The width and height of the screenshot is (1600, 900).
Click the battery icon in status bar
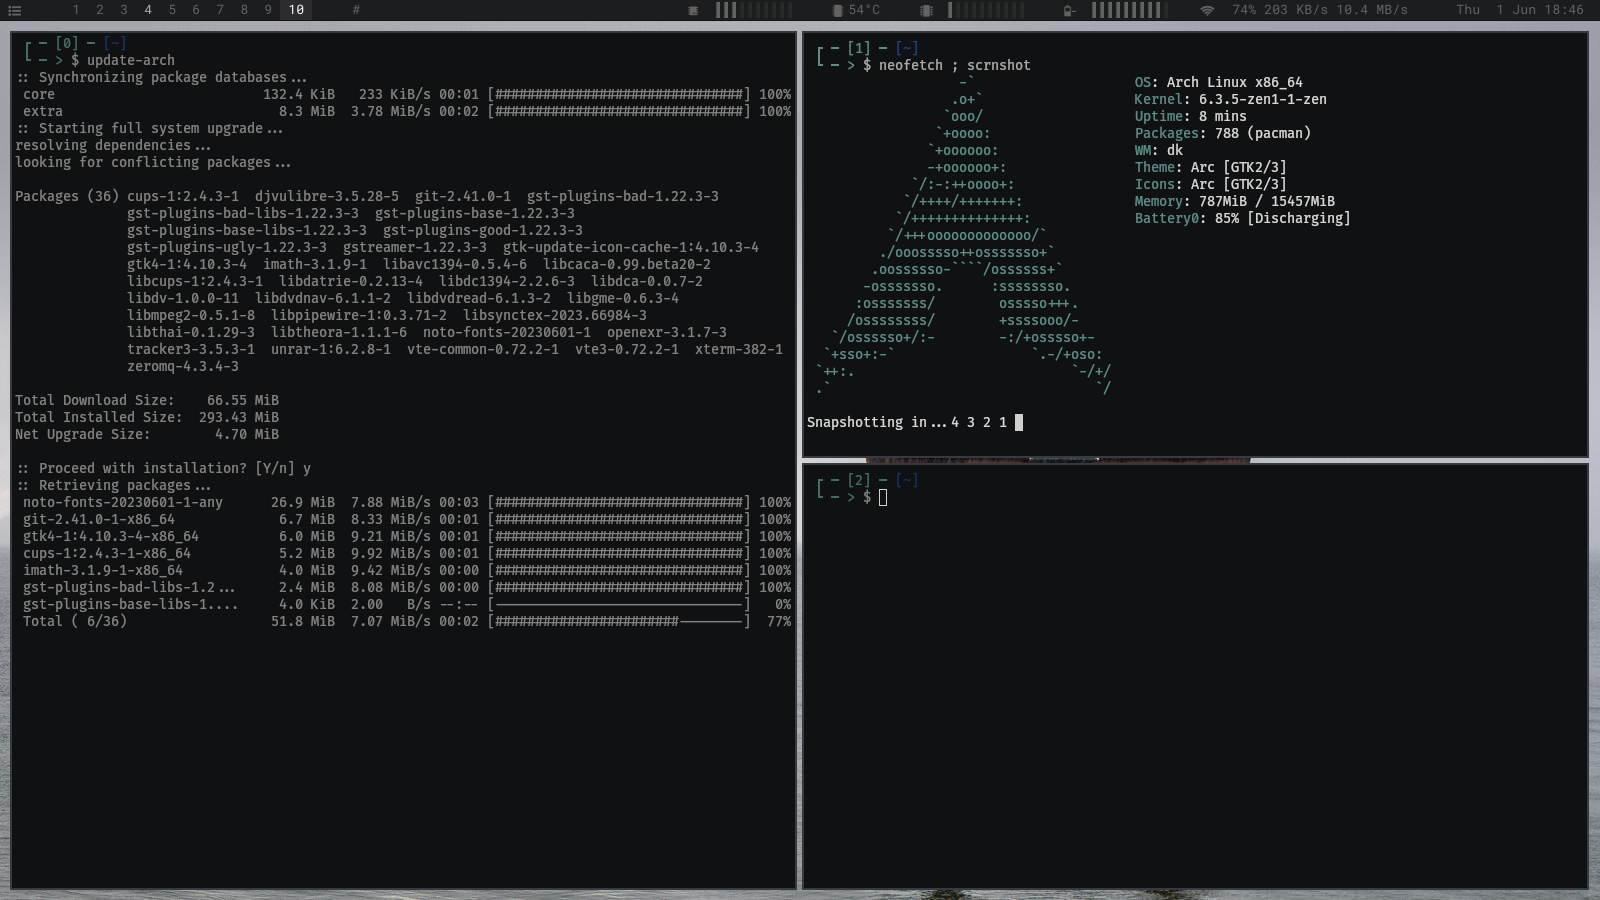(x=1069, y=10)
